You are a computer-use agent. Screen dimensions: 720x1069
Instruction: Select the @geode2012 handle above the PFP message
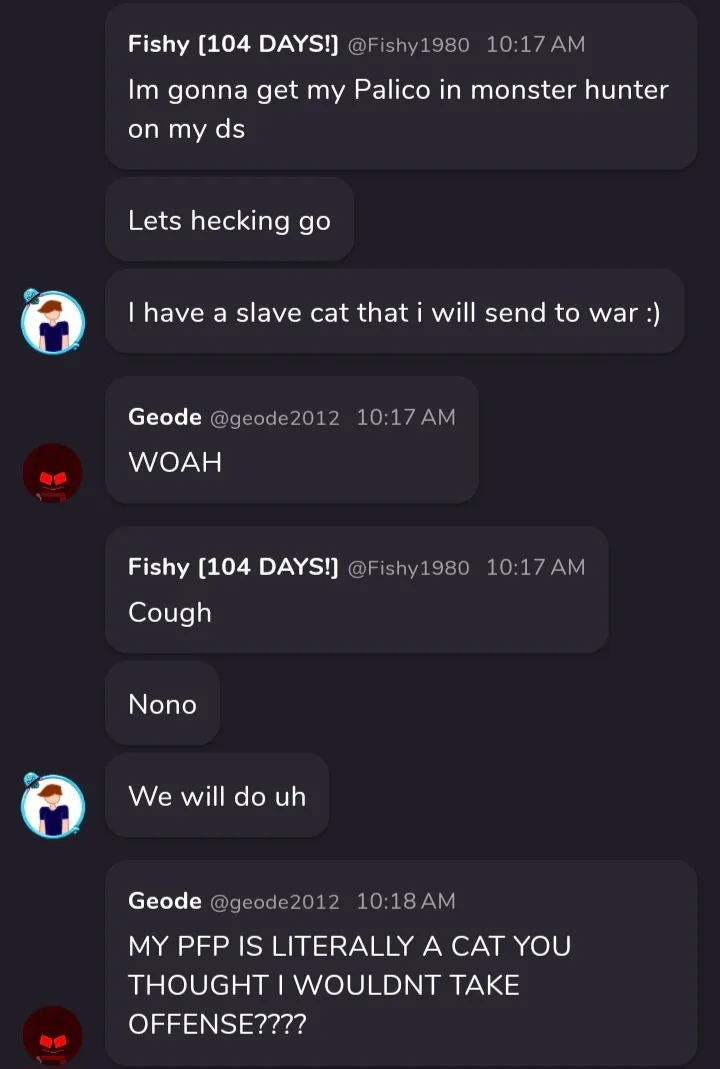(275, 902)
